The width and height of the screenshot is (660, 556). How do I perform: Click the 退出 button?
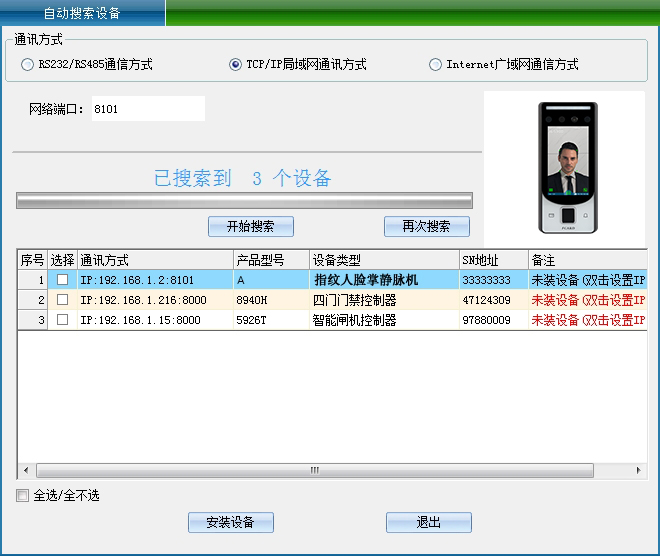tap(428, 522)
